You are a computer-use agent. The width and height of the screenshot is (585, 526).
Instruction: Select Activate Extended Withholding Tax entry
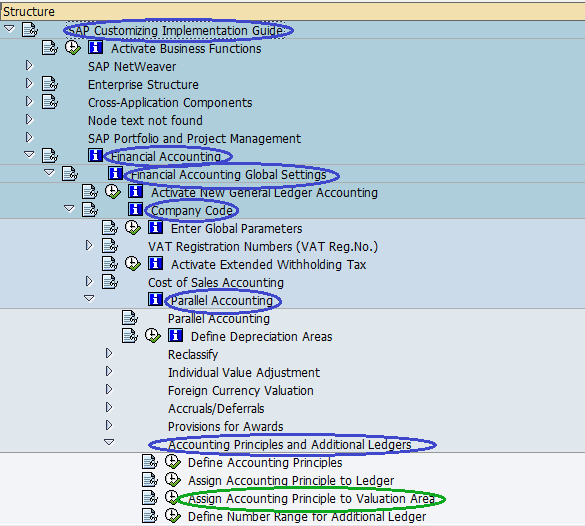click(269, 265)
